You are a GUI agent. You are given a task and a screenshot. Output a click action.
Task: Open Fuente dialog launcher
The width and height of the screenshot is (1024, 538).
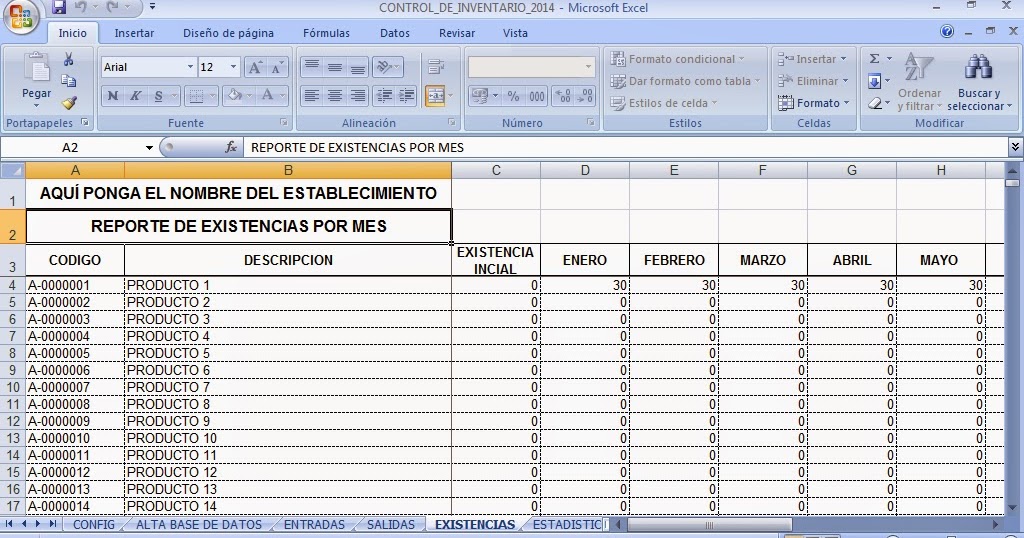pyautogui.click(x=284, y=122)
